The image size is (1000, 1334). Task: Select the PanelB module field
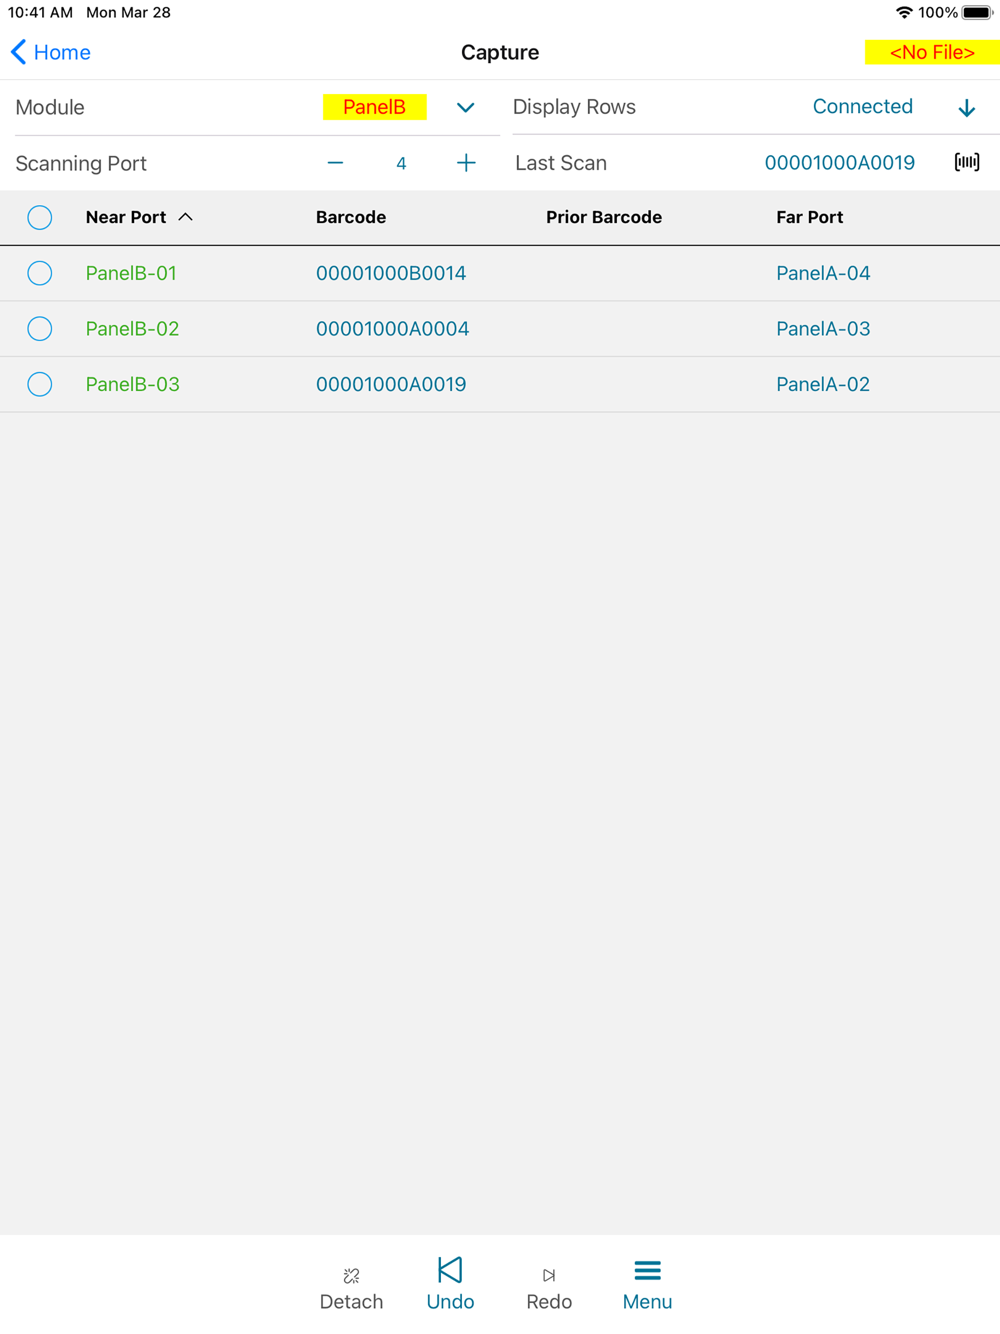pyautogui.click(x=375, y=107)
